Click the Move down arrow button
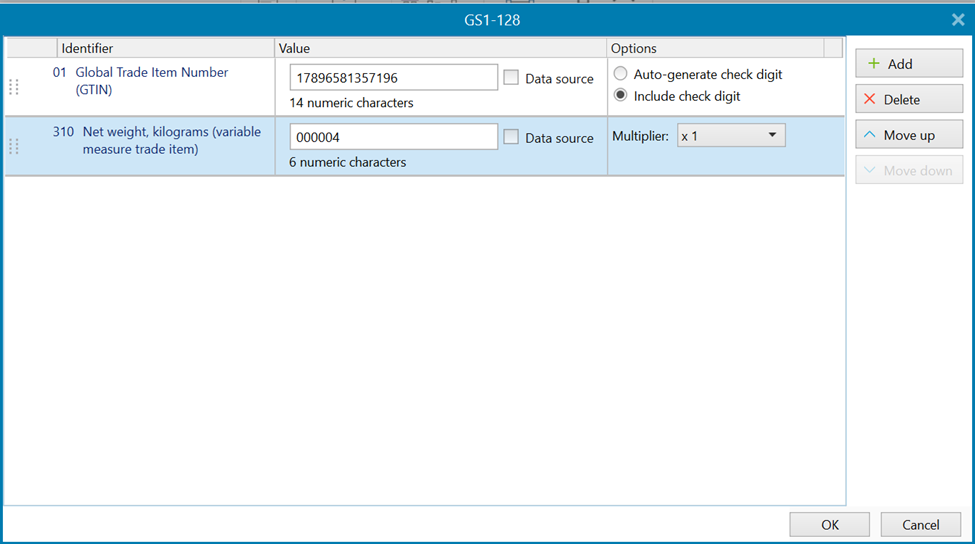Image resolution: width=975 pixels, height=544 pixels. [908, 171]
